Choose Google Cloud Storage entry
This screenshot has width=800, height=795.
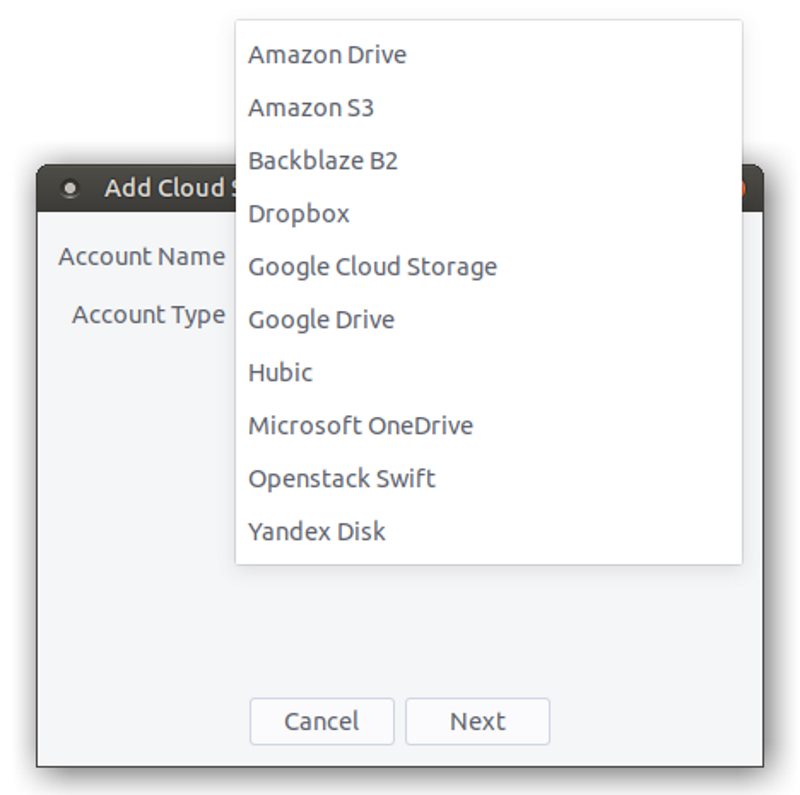coord(372,266)
